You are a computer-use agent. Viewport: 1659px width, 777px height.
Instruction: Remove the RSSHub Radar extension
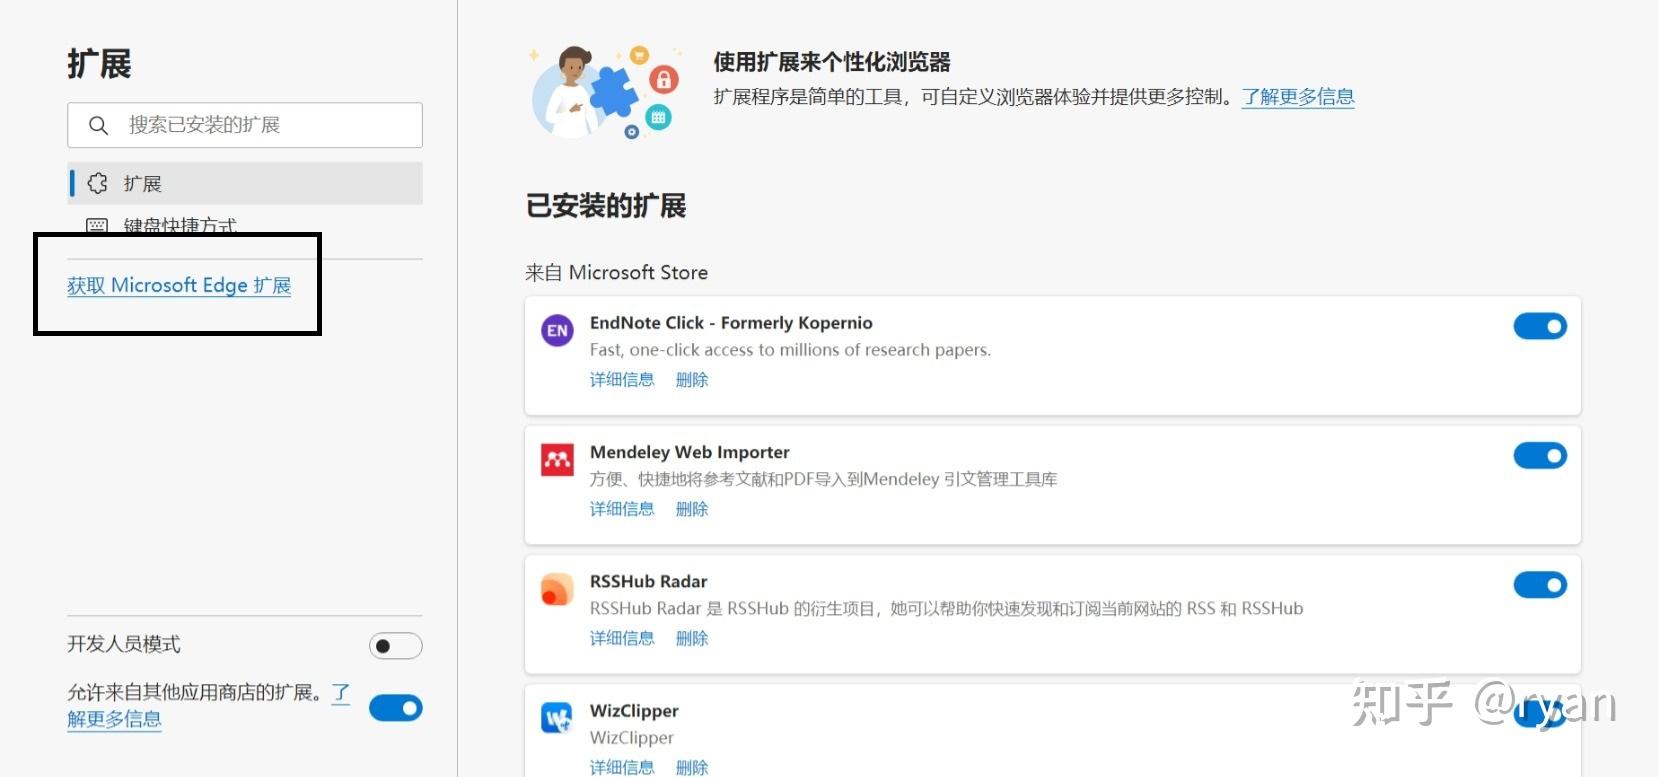pyautogui.click(x=692, y=638)
